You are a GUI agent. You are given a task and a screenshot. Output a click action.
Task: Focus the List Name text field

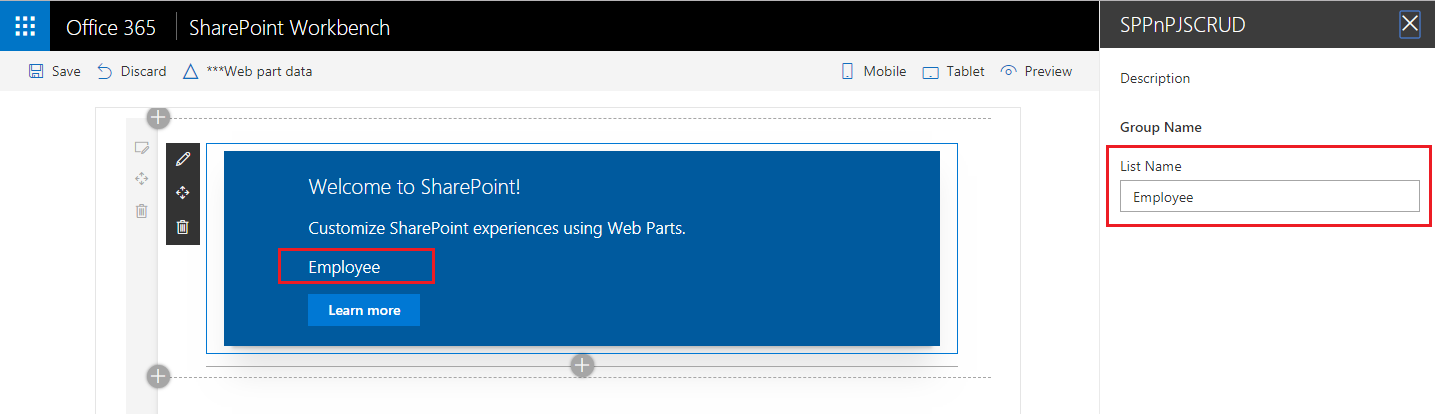tap(1269, 197)
